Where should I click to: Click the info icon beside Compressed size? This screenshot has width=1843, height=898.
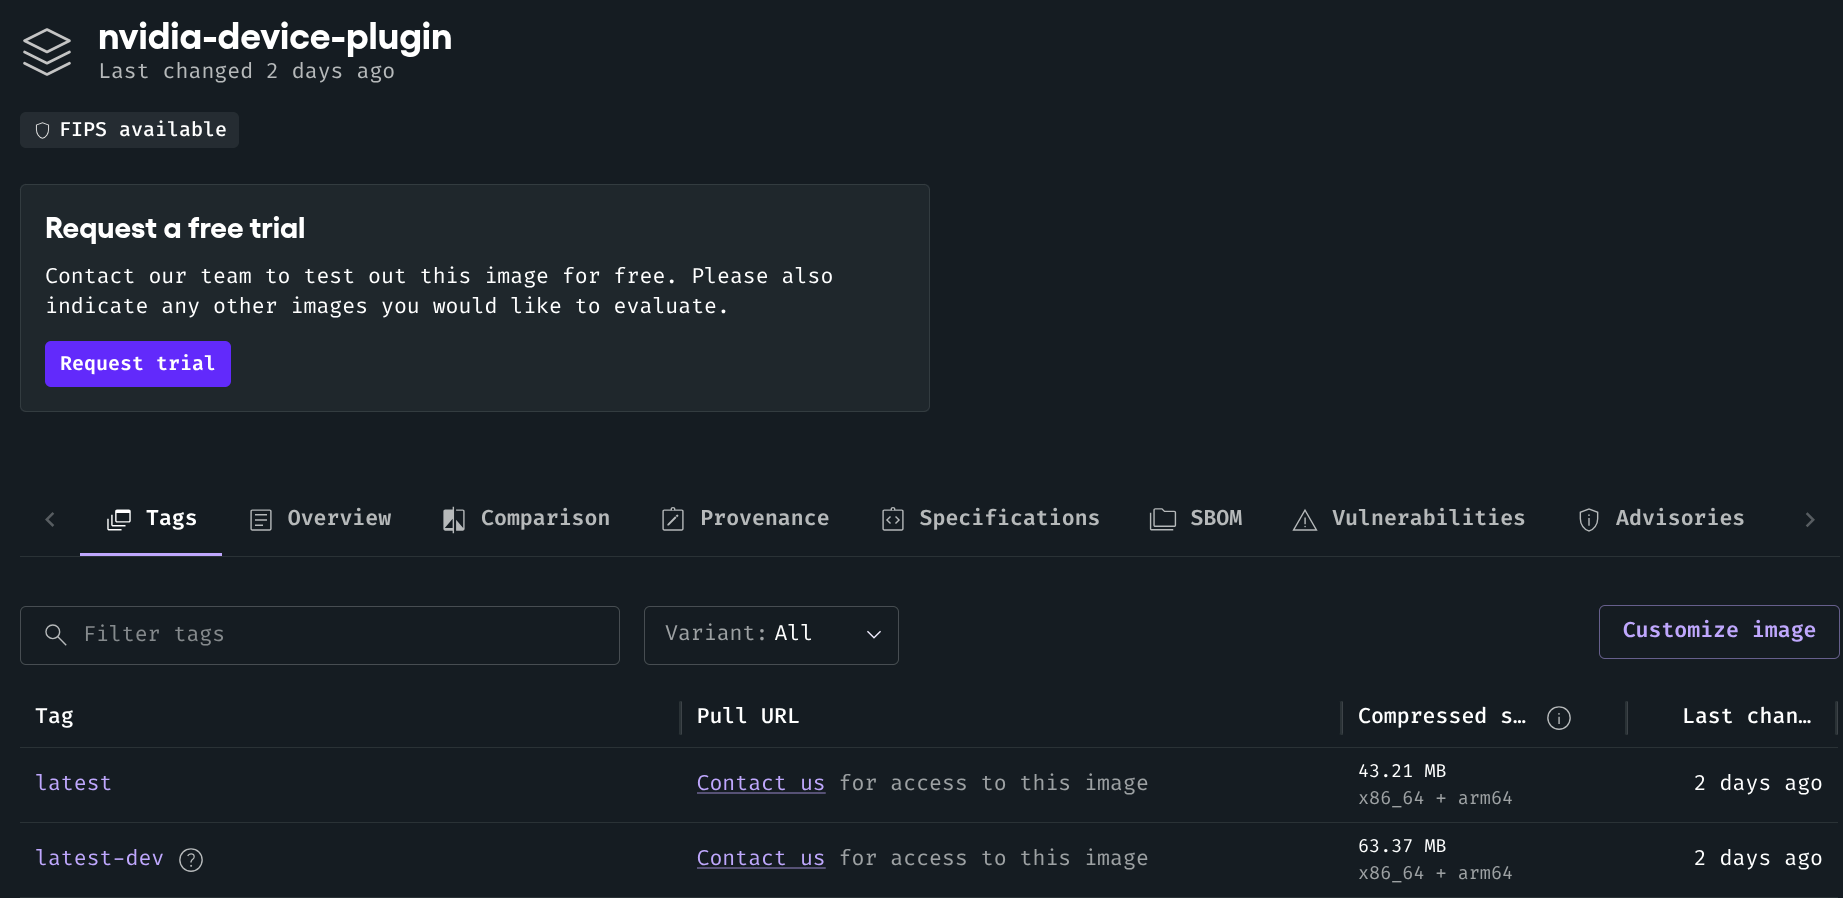pos(1559,718)
